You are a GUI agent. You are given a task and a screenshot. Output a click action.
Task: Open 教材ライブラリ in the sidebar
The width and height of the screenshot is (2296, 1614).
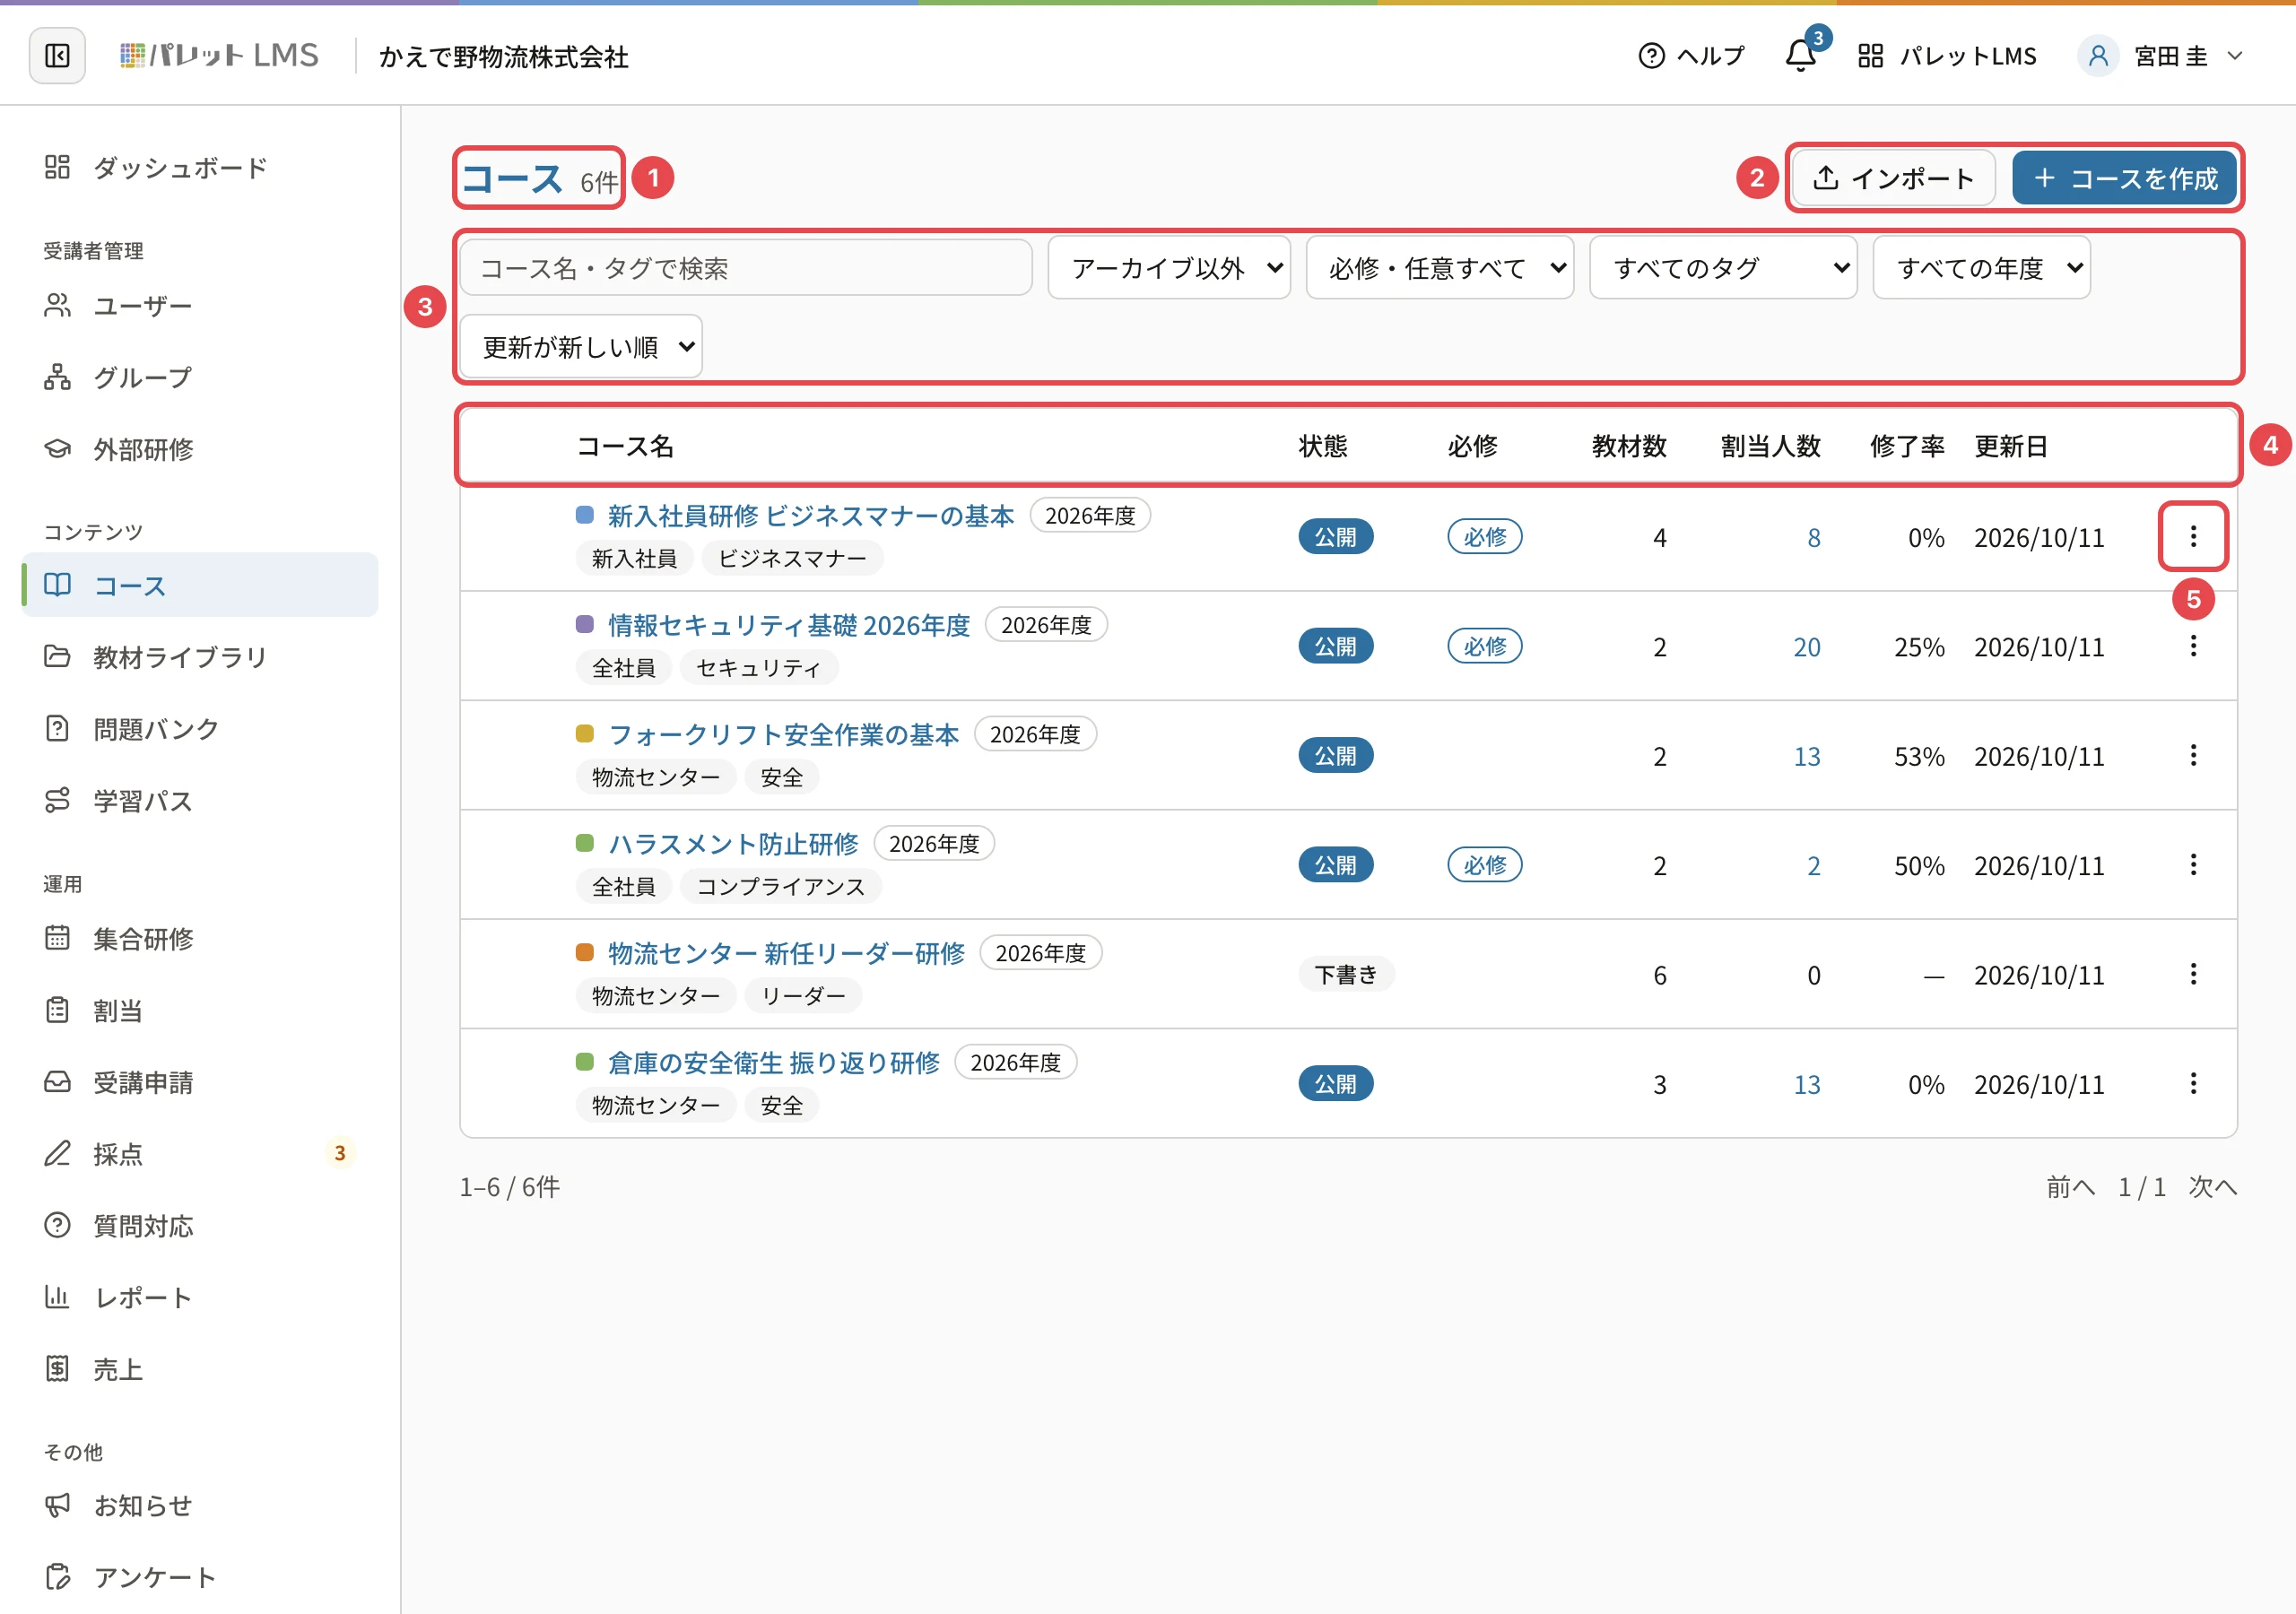click(x=200, y=657)
